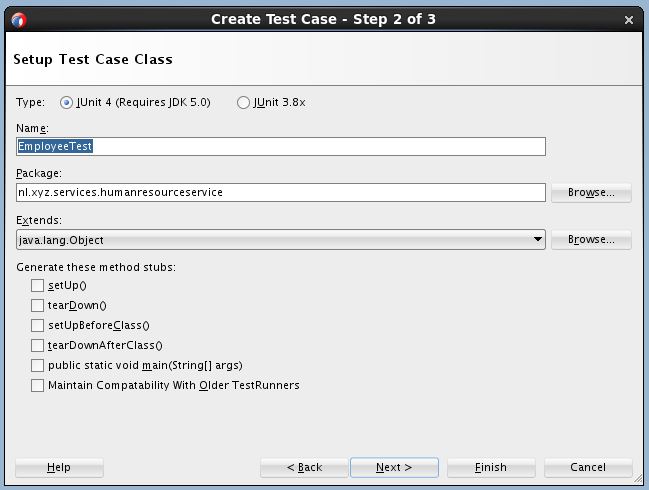This screenshot has height=490, width=649.
Task: Open the Help for this dialog
Action: 59,467
